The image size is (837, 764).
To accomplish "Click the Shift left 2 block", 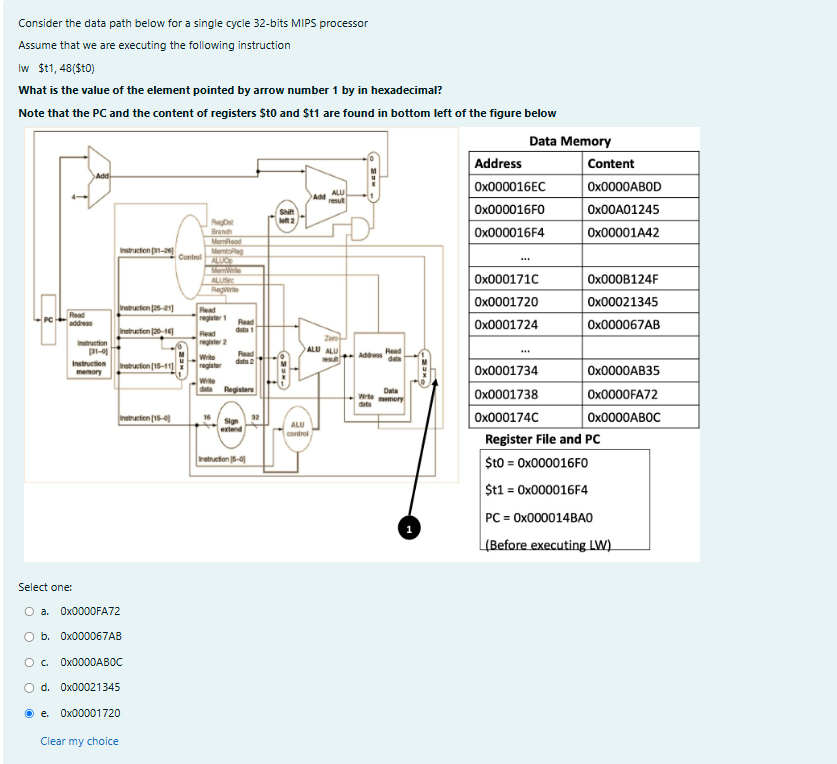I will 287,214.
